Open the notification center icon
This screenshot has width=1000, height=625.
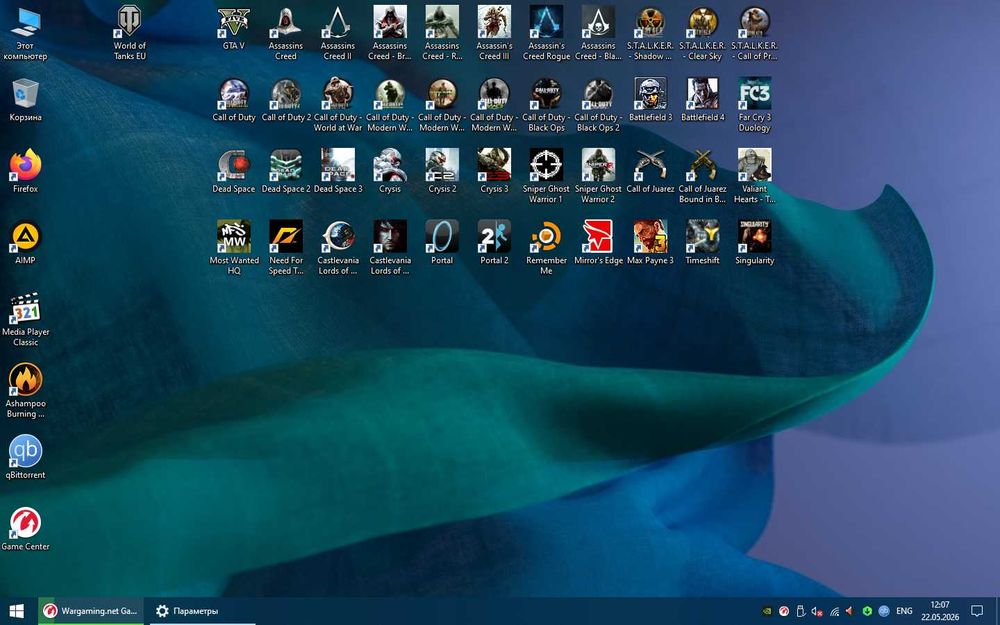coord(976,611)
